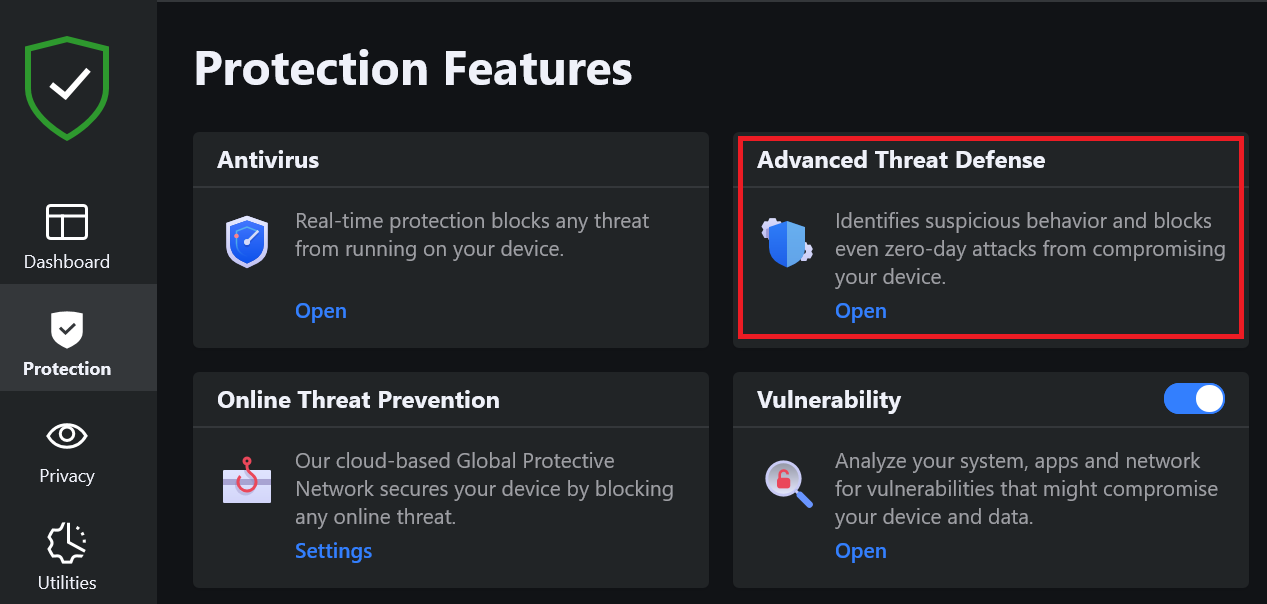Open Advanced Threat Defense via Open link
Viewport: 1267px width, 604px height.
(x=861, y=311)
